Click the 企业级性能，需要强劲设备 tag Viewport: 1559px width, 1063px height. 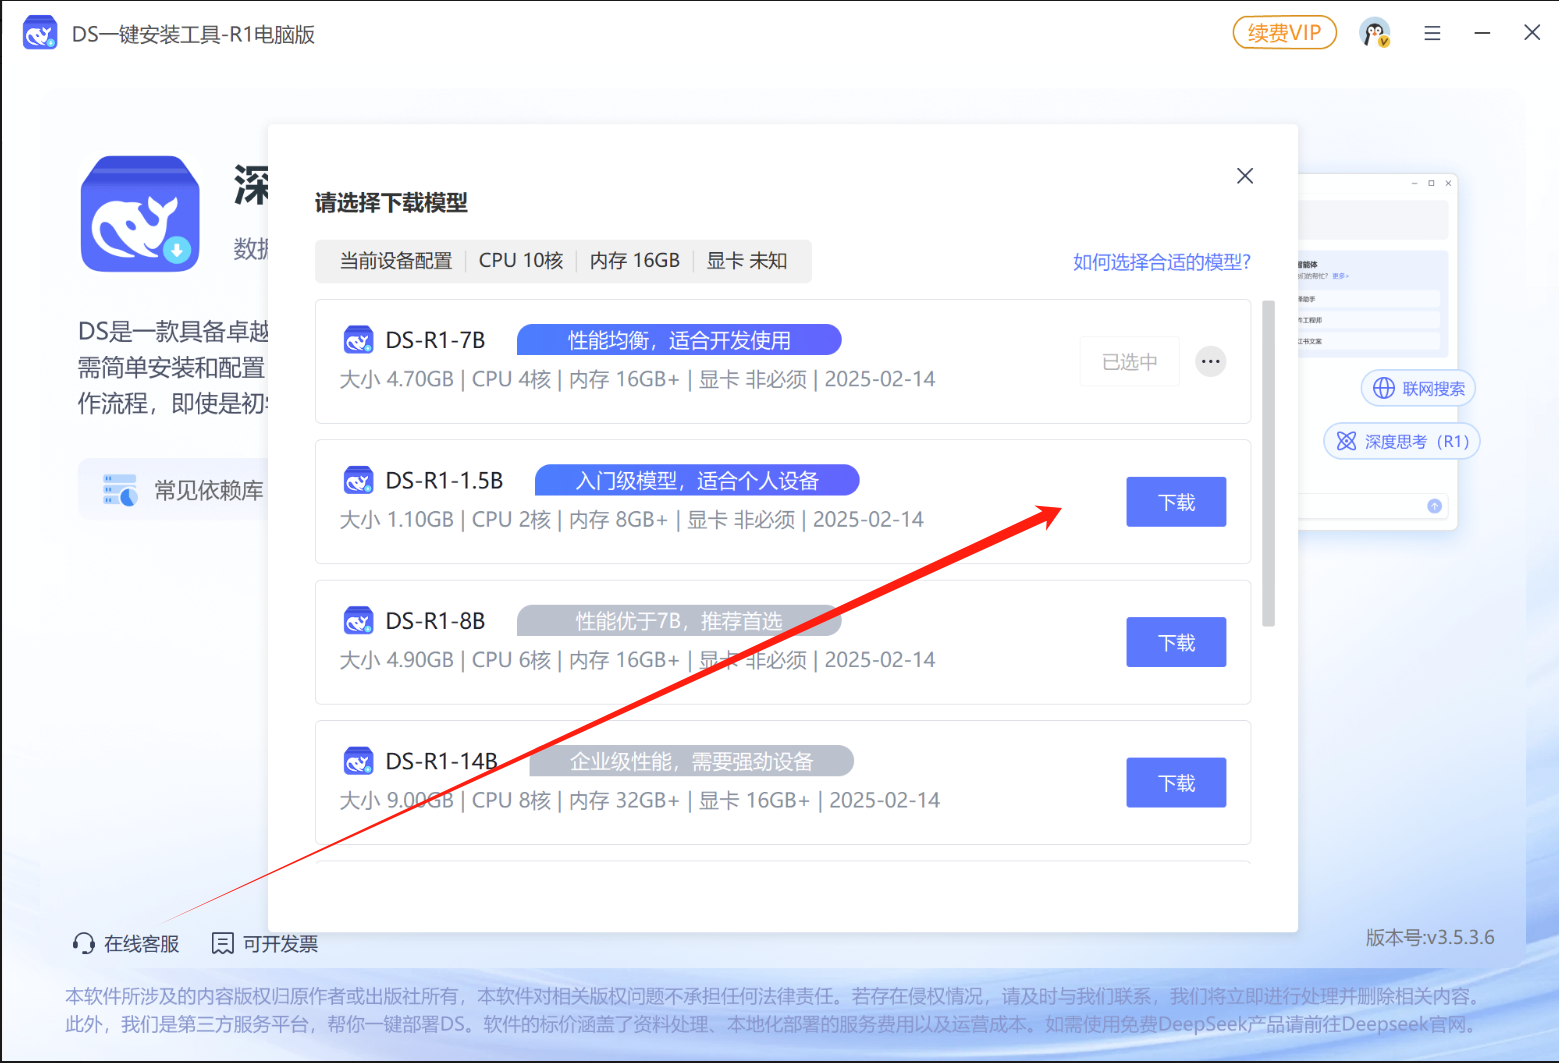tap(691, 761)
